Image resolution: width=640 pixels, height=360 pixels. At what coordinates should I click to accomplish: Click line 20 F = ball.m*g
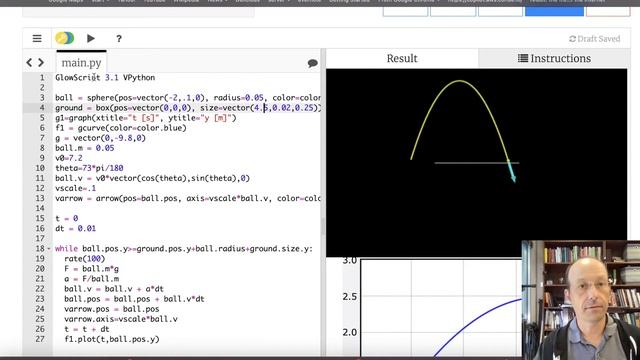tap(91, 269)
